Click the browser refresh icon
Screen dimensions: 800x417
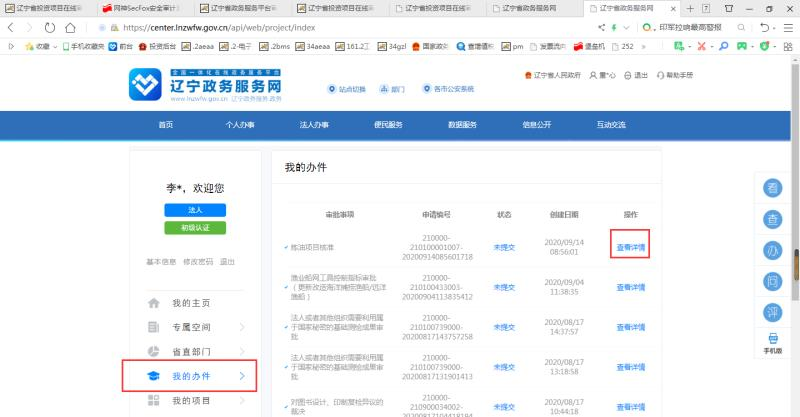[50, 27]
